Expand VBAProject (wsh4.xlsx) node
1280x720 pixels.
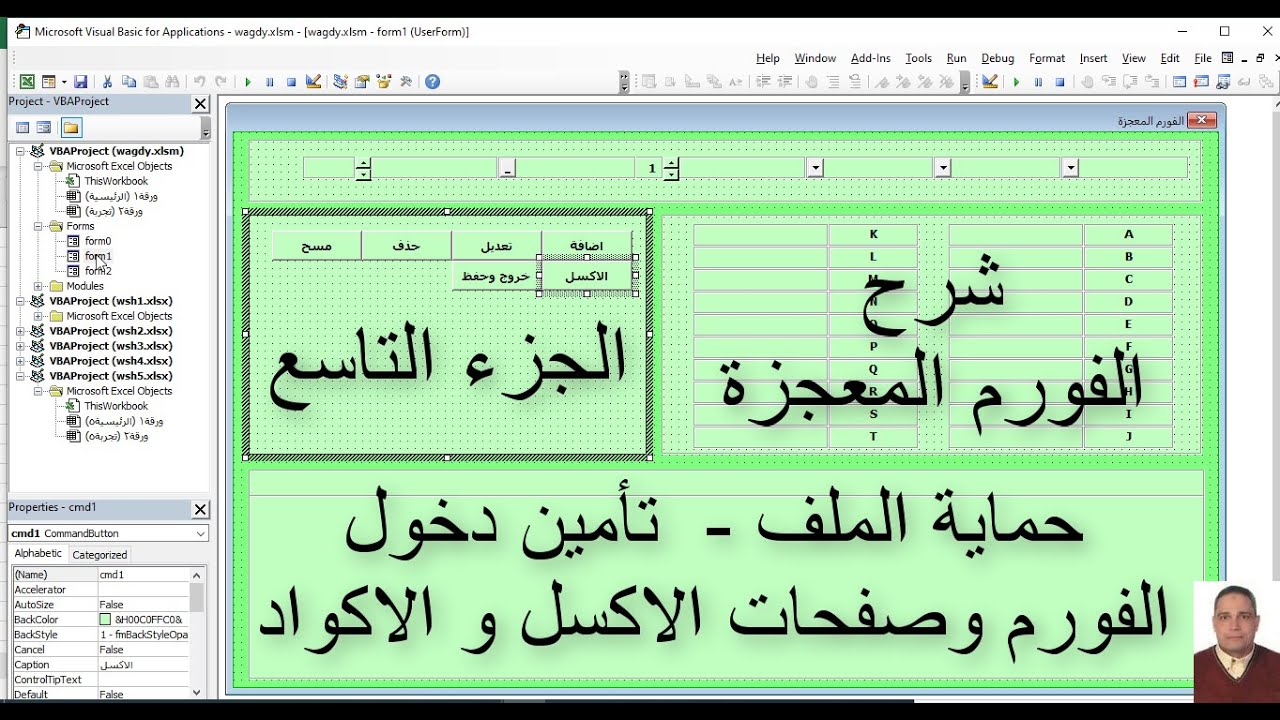click(x=22, y=361)
